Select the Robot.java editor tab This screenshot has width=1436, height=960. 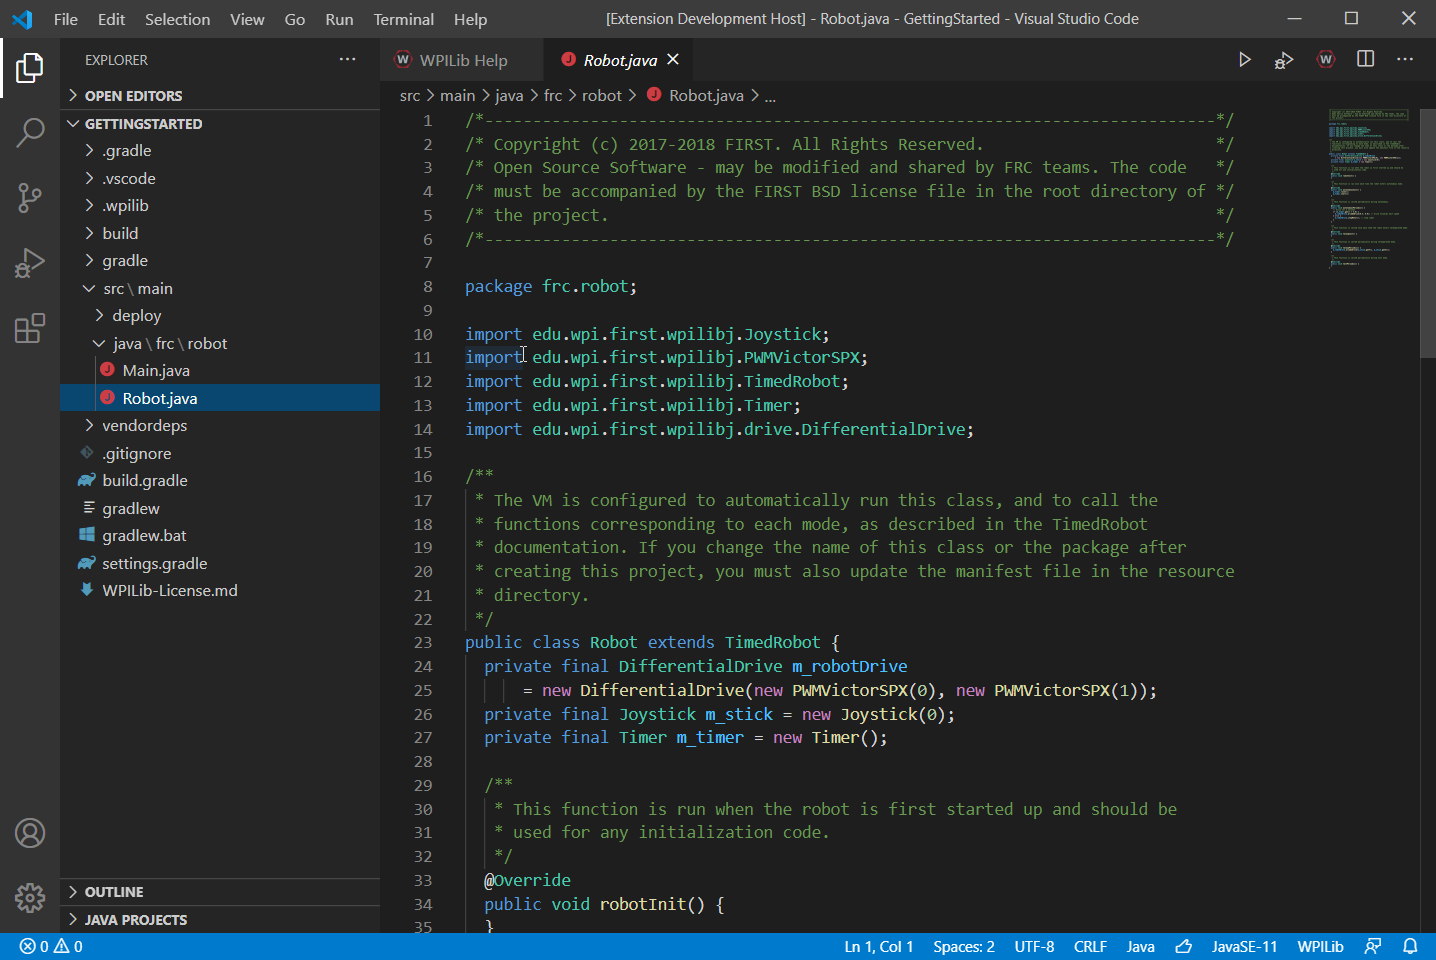pyautogui.click(x=620, y=60)
